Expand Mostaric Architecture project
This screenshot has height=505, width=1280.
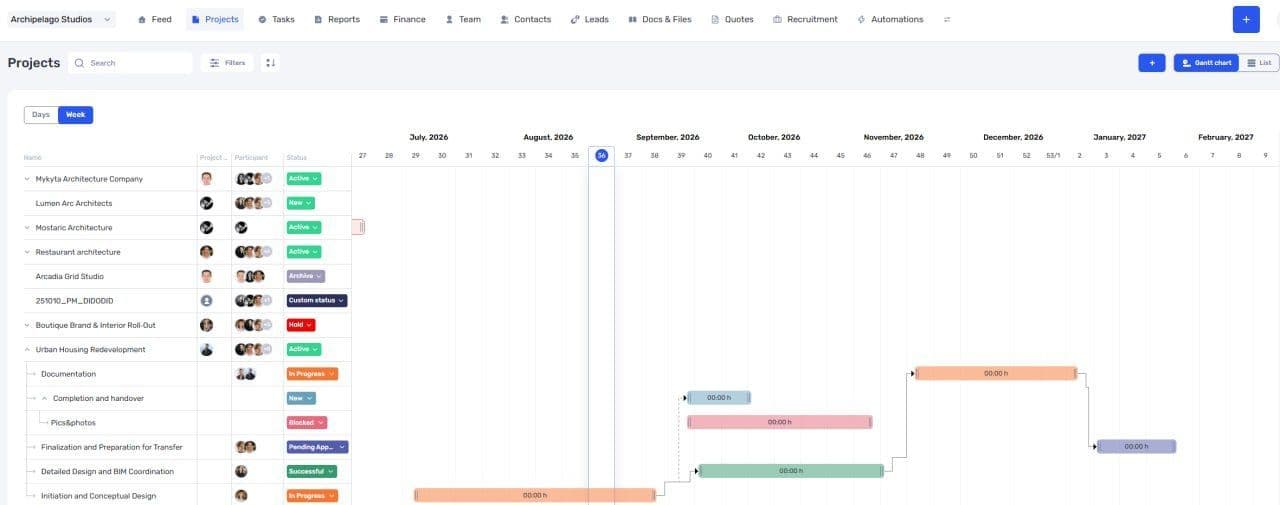click(27, 228)
